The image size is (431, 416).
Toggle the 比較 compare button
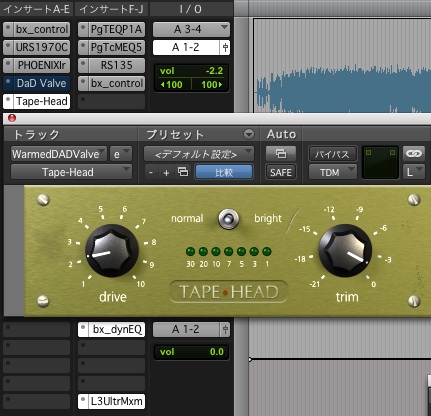point(224,172)
